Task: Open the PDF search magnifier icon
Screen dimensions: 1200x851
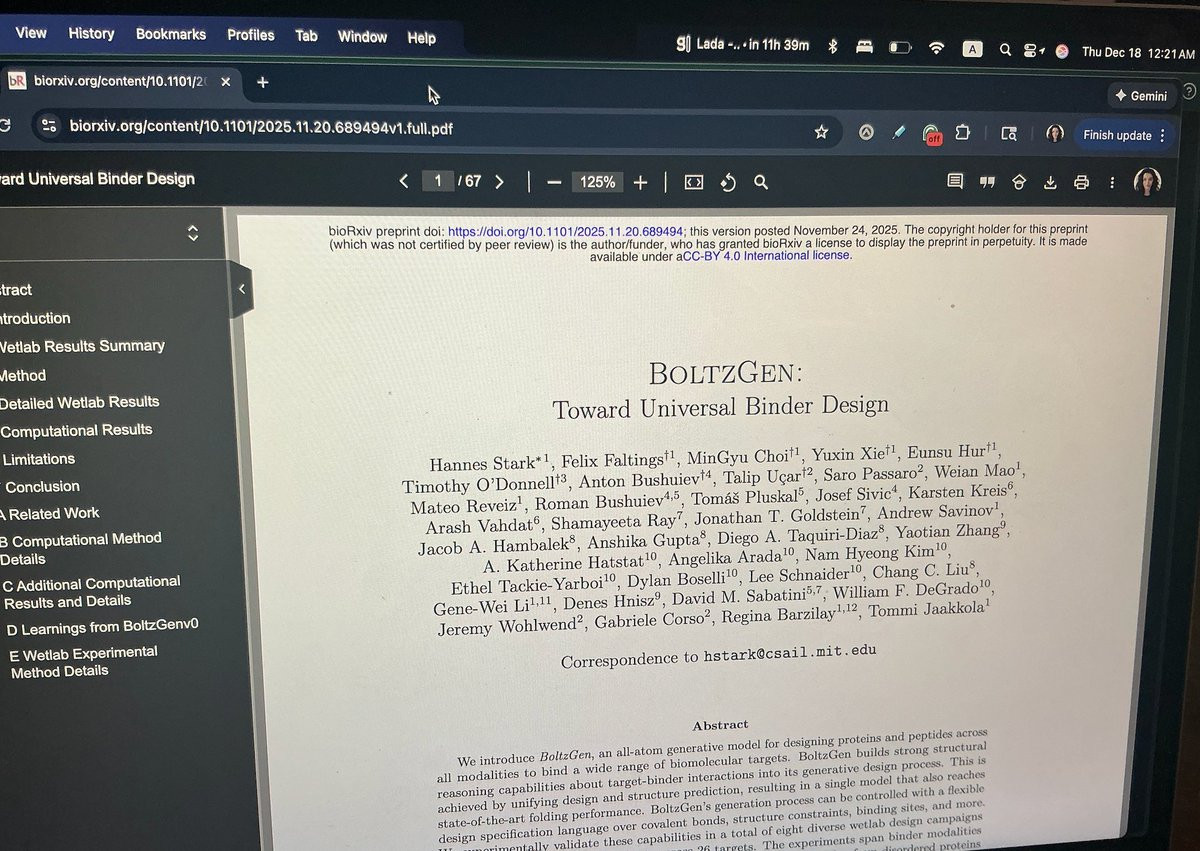Action: tap(761, 182)
